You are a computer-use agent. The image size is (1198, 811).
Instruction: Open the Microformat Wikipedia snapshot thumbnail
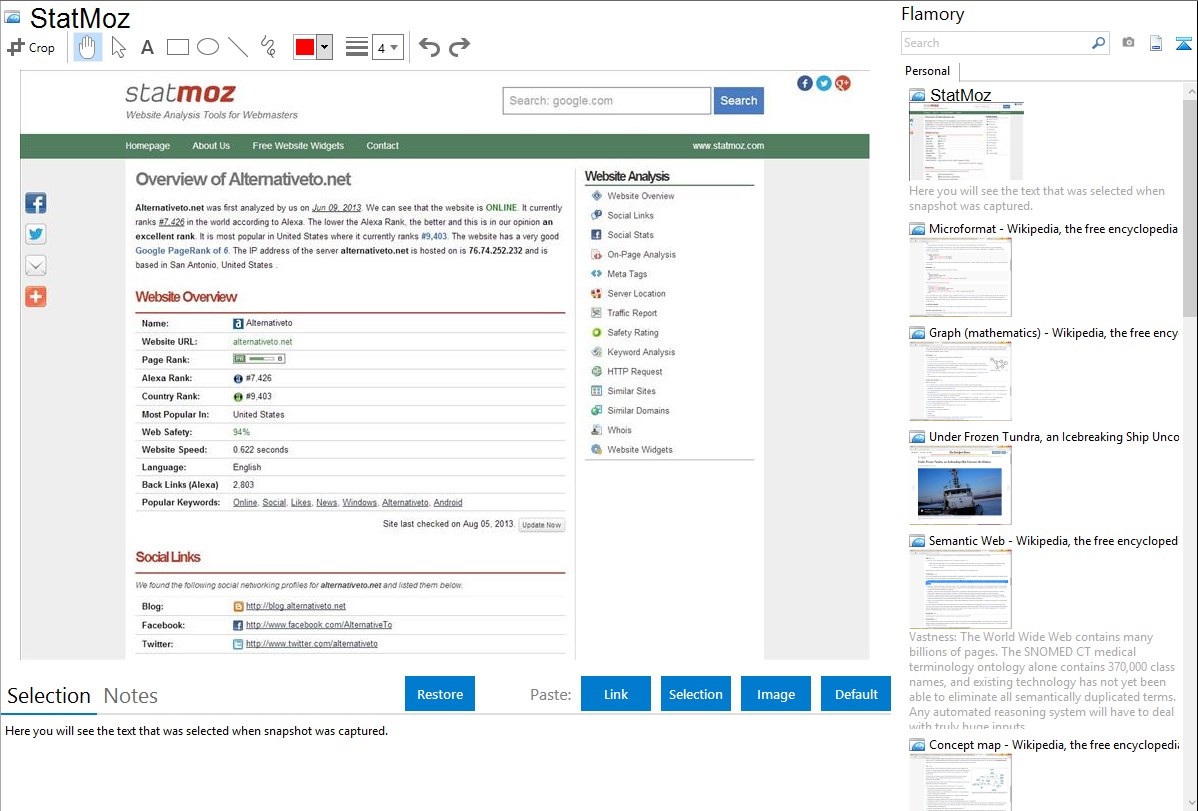coord(960,277)
